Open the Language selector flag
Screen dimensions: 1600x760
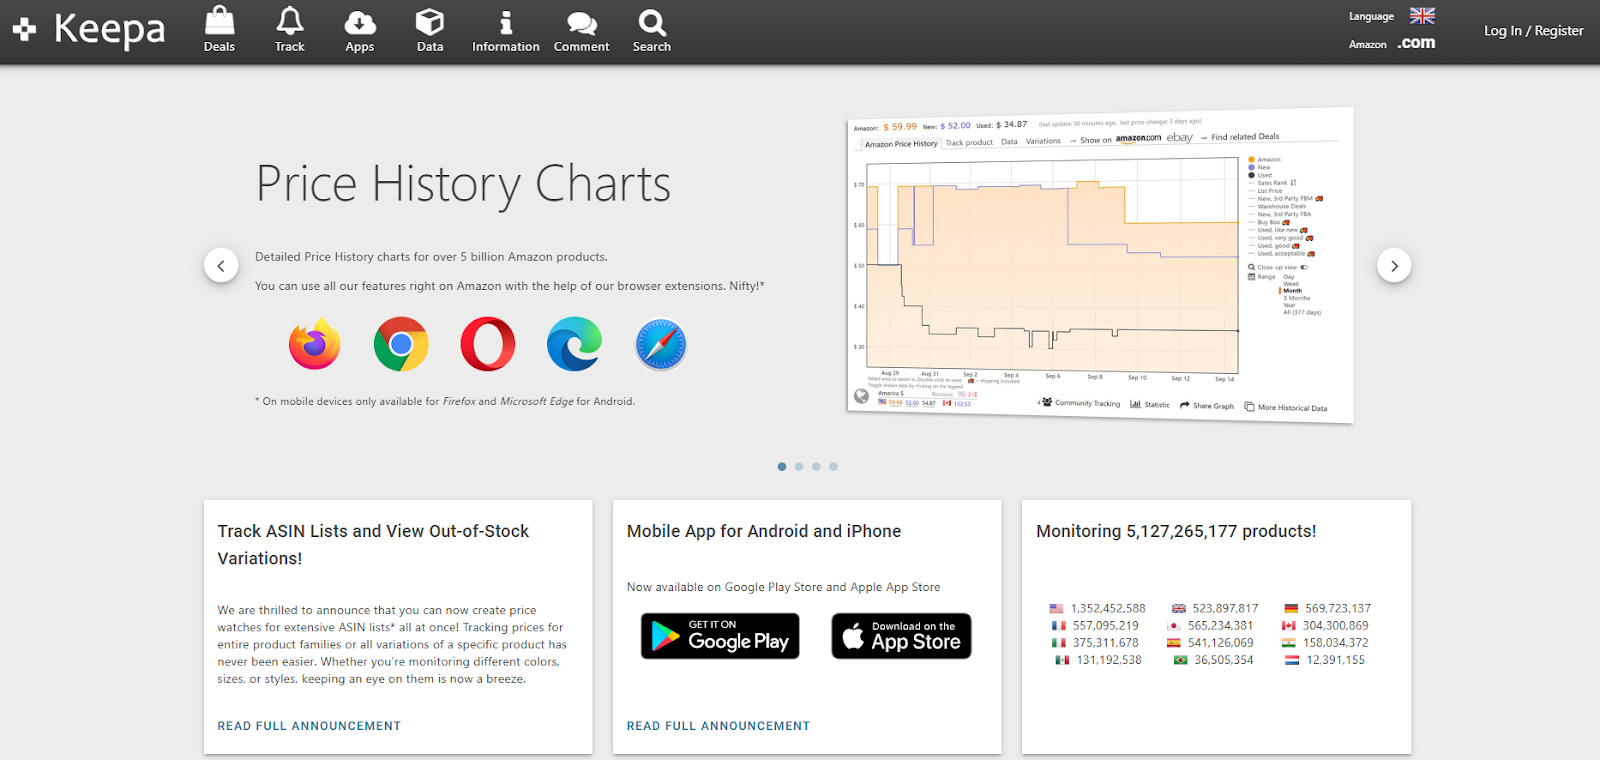coord(1422,16)
